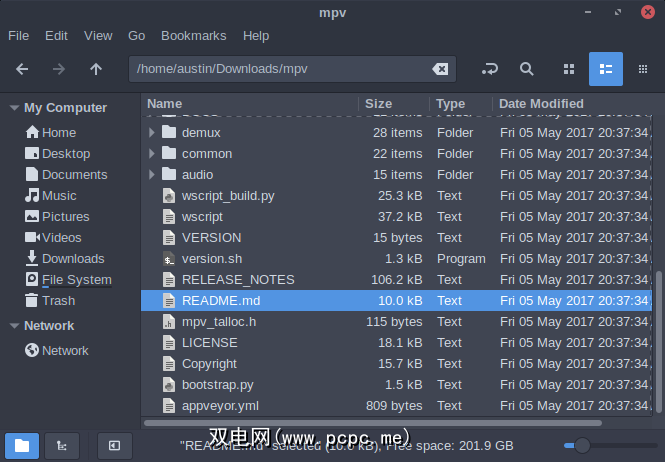
Task: Open Trash in sidebar
Action: pyautogui.click(x=50, y=300)
